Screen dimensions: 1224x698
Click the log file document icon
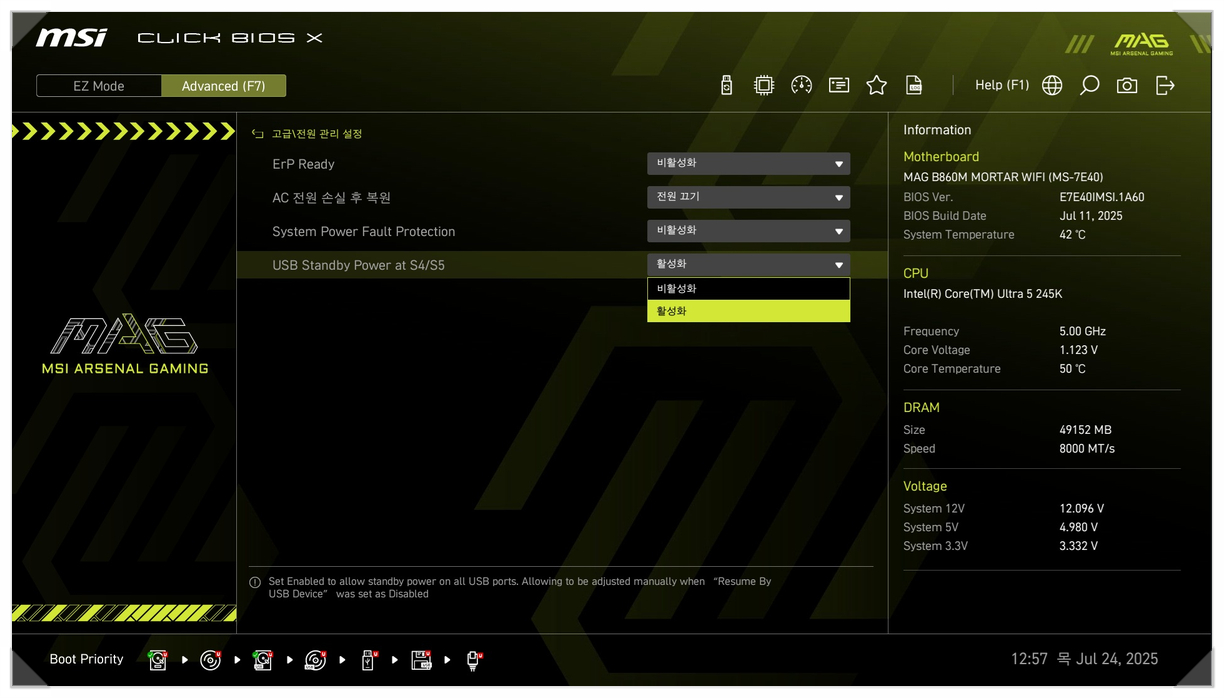point(913,86)
